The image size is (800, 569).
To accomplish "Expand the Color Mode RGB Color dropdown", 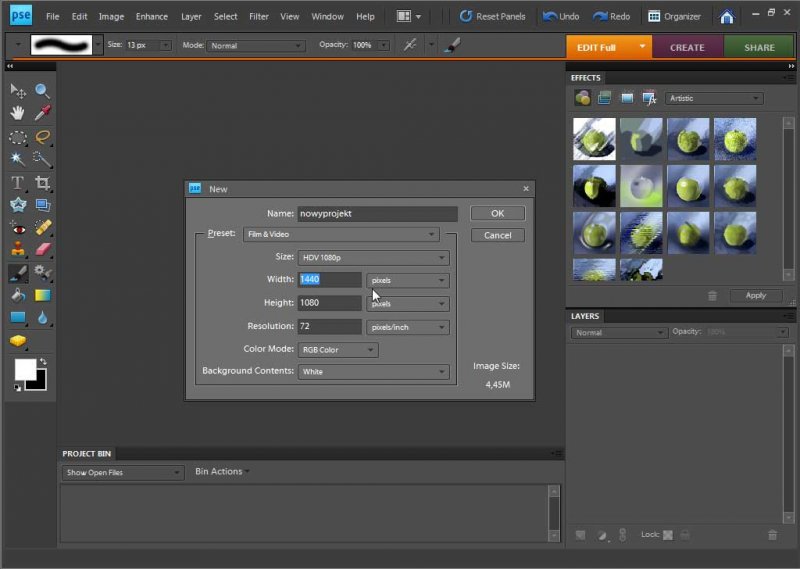I will pyautogui.click(x=338, y=350).
